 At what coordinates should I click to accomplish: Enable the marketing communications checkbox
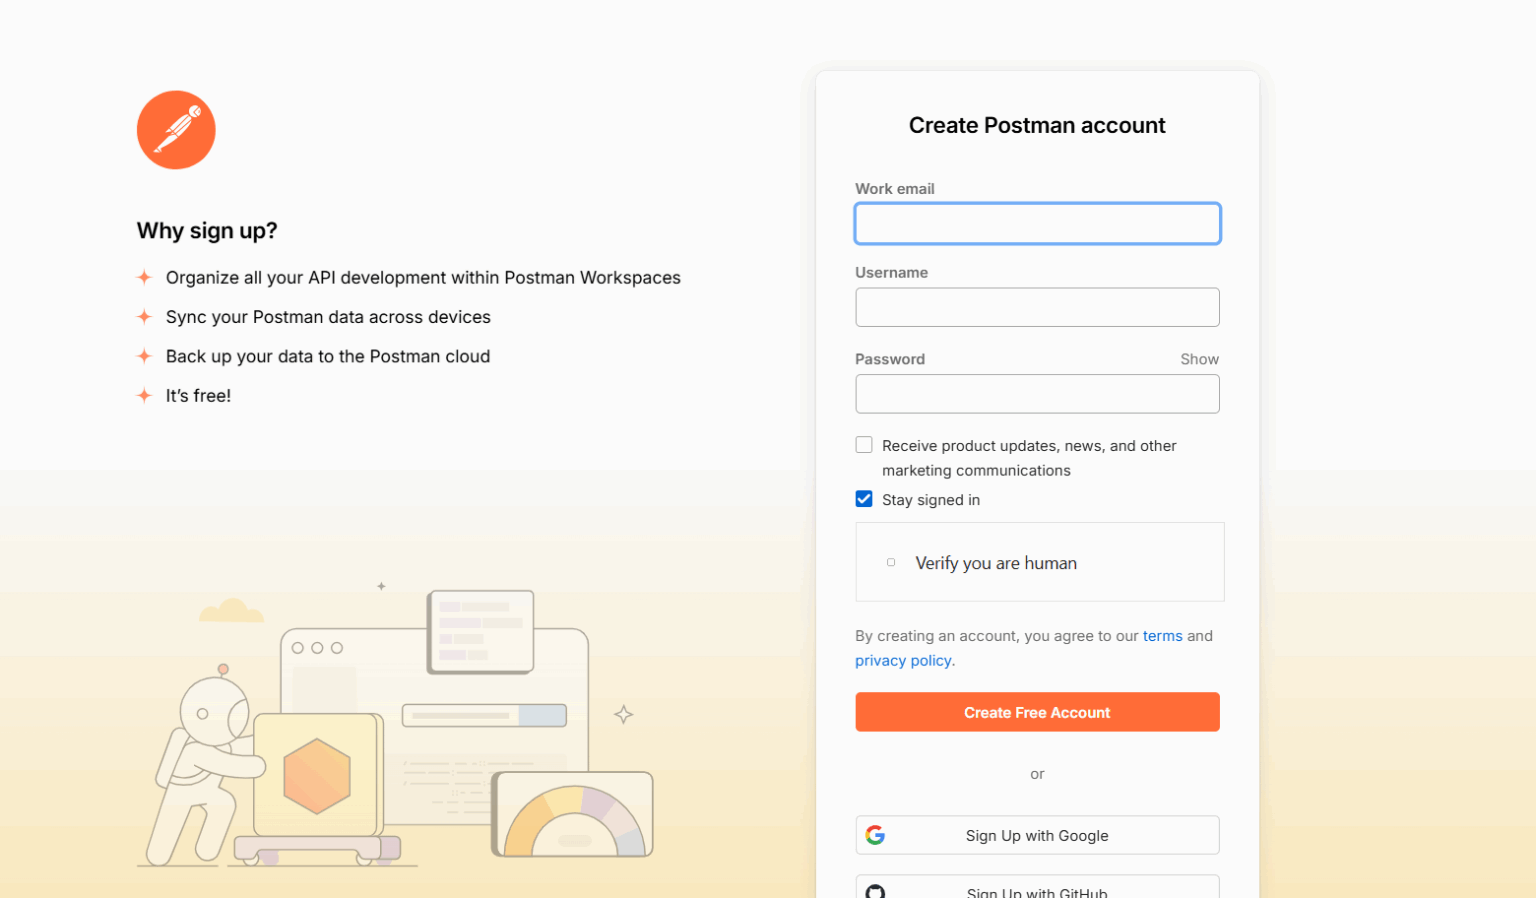pyautogui.click(x=864, y=444)
